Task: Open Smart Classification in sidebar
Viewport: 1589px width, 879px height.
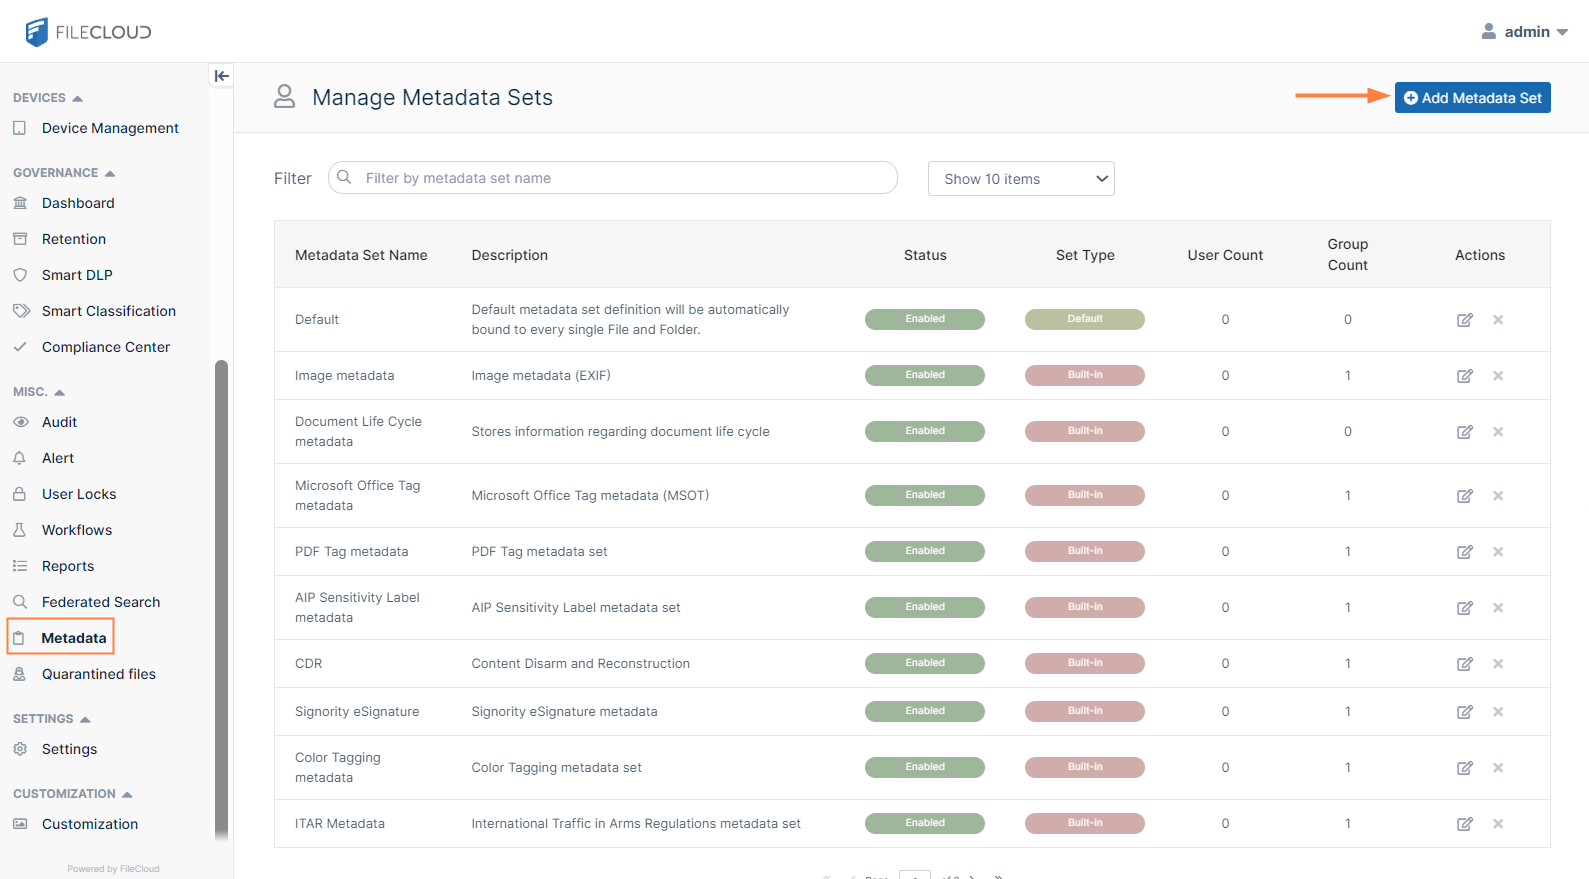Action: coord(108,311)
